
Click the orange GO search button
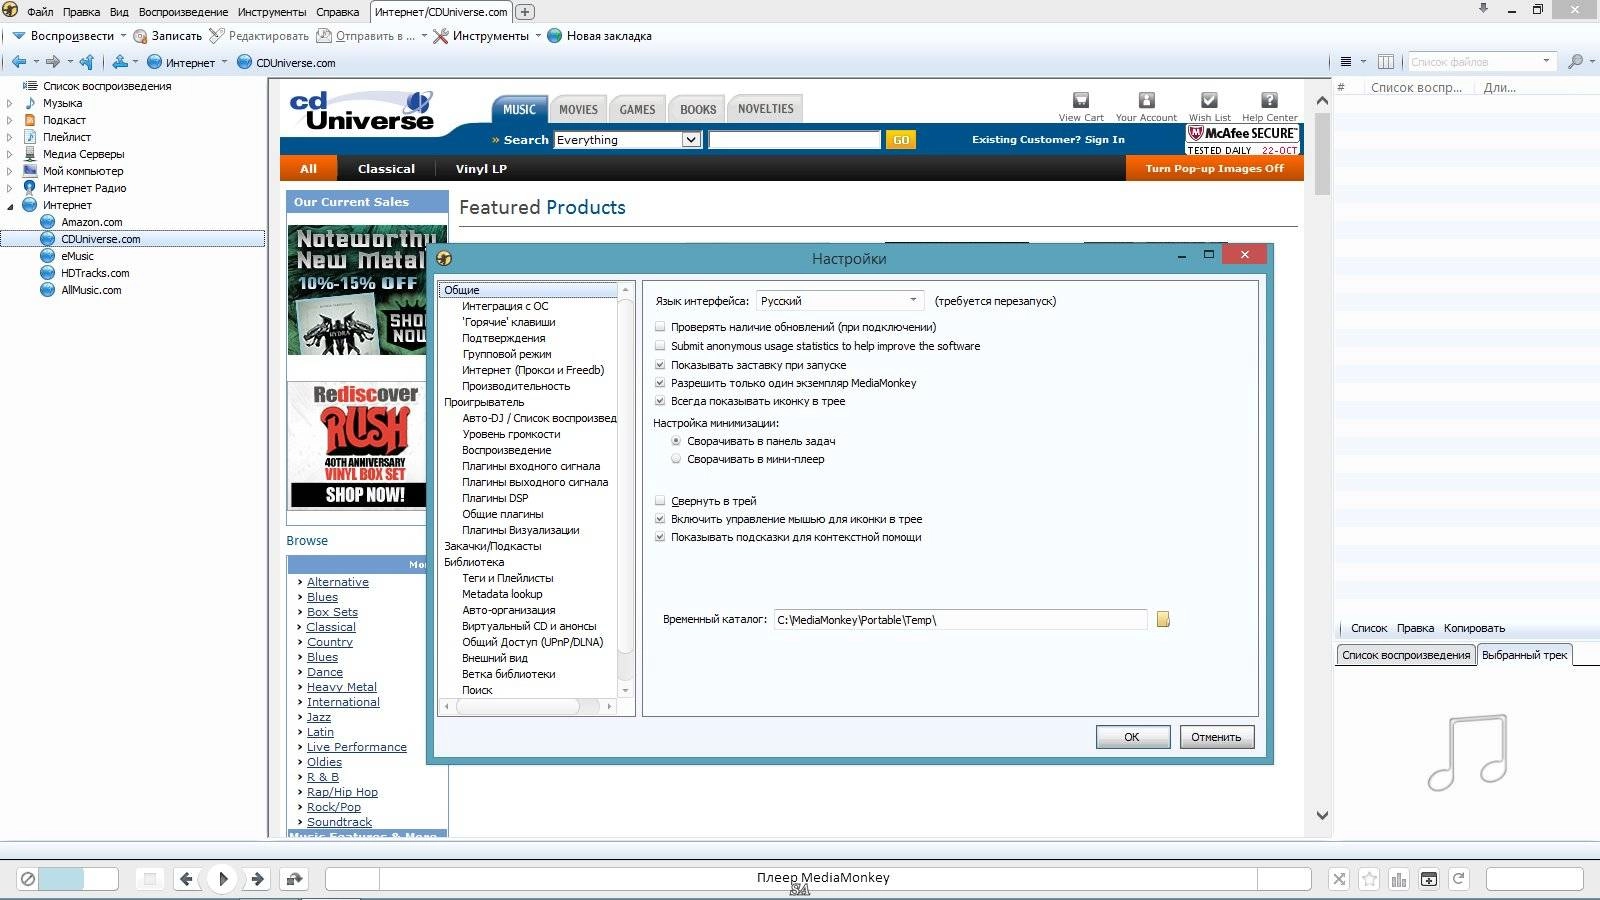pyautogui.click(x=901, y=140)
